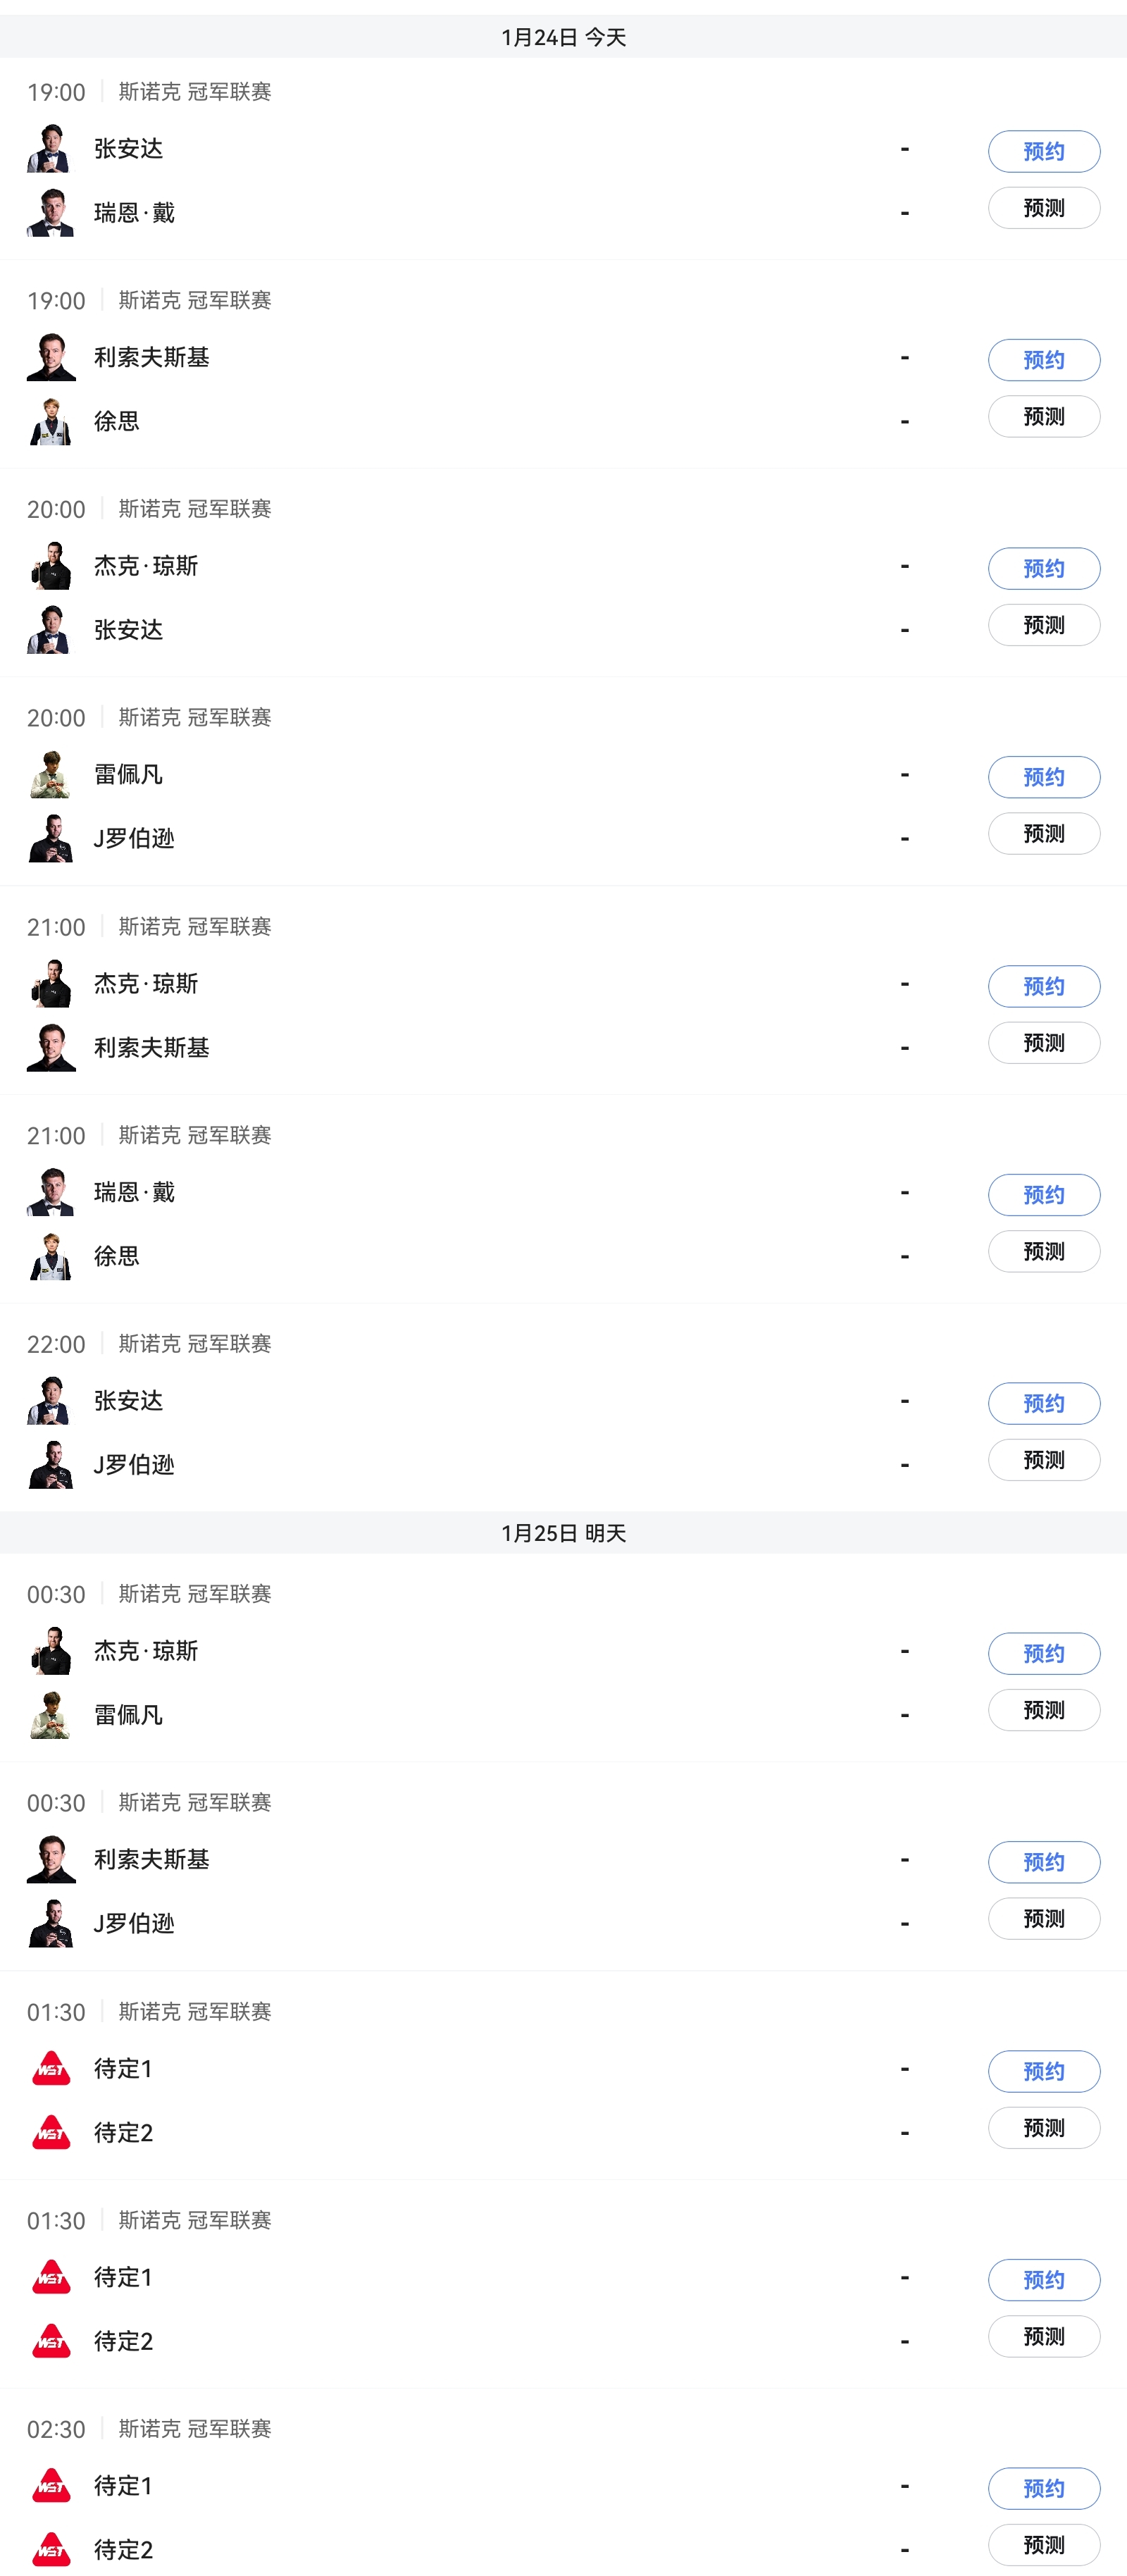The width and height of the screenshot is (1127, 2576).
Task: Click the 1月25日 明天 date header
Action: point(563,1533)
